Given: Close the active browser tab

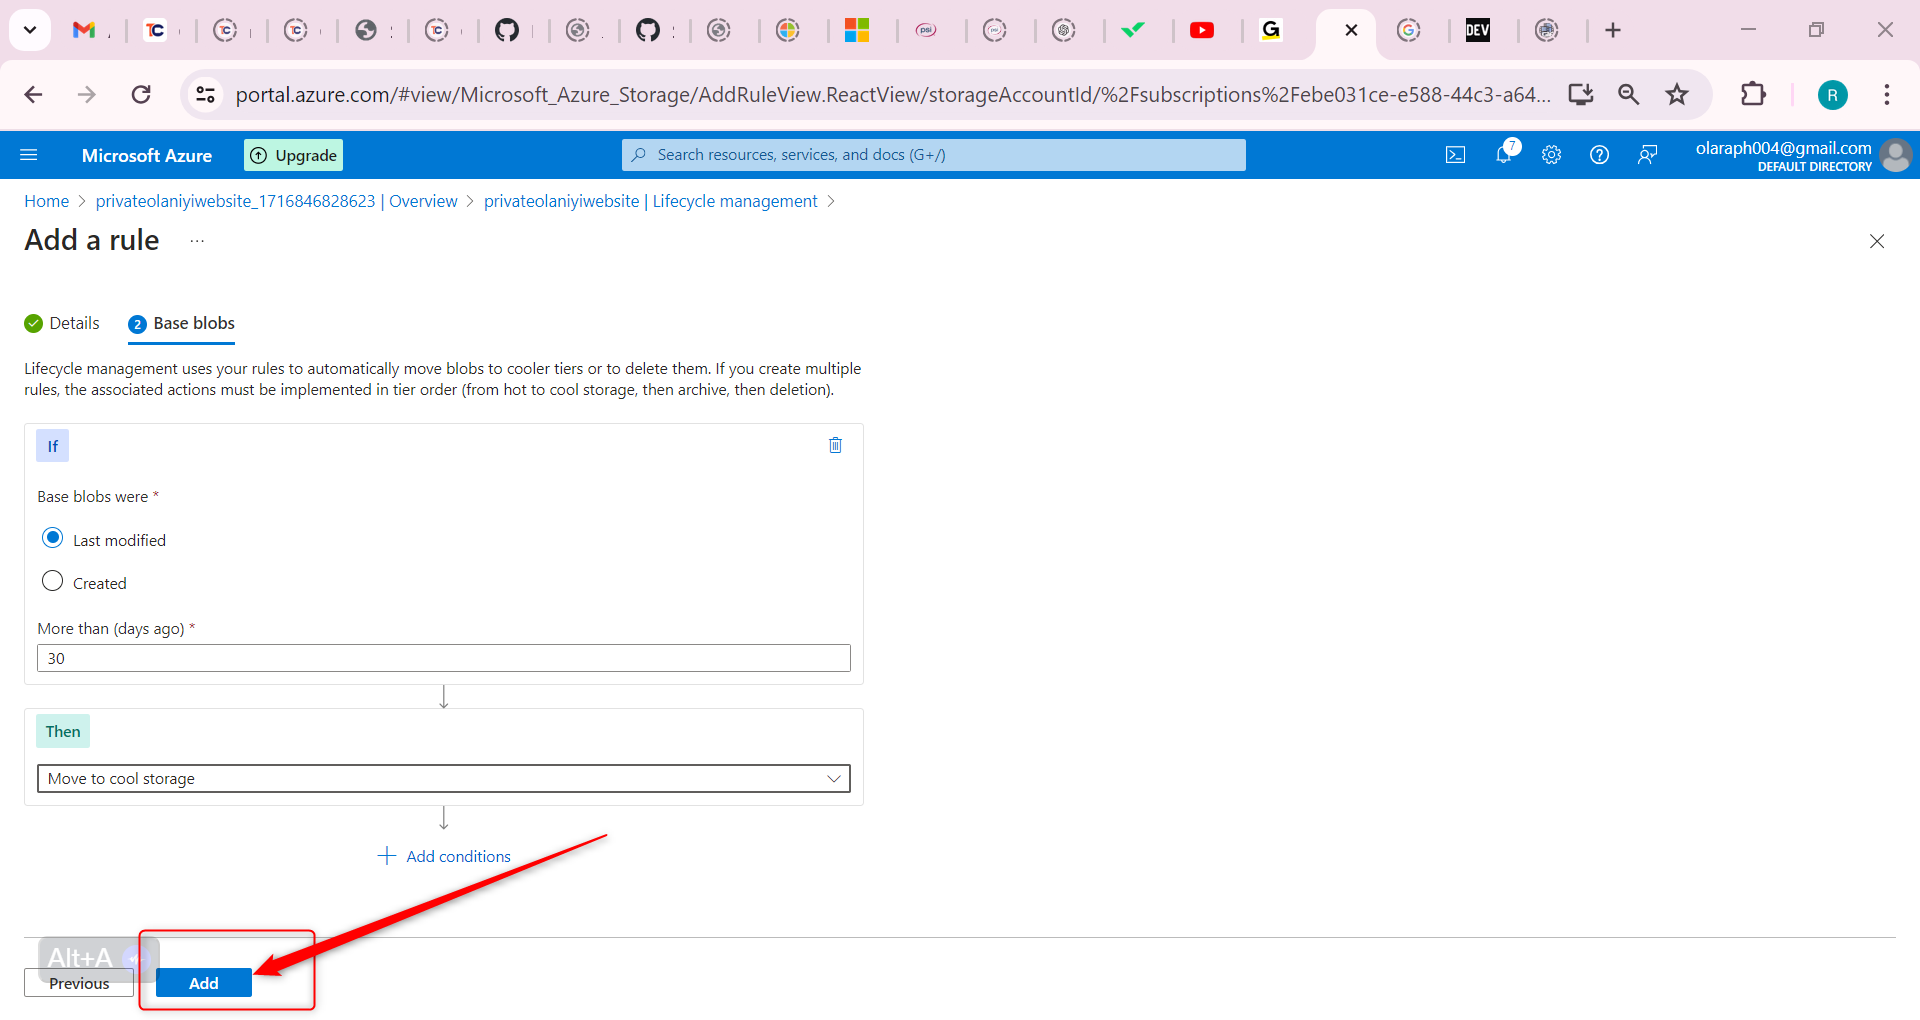Looking at the screenshot, I should 1351,30.
